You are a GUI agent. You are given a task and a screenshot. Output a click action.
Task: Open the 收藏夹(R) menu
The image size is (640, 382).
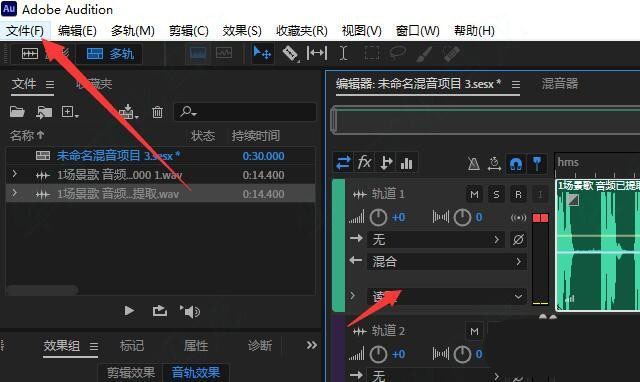302,31
